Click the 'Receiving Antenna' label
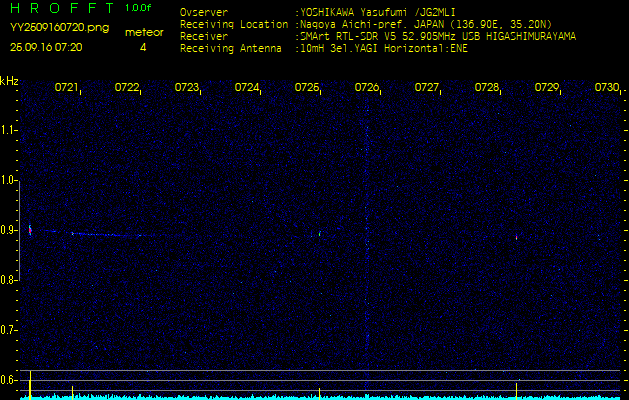This screenshot has width=629, height=400. (x=231, y=49)
